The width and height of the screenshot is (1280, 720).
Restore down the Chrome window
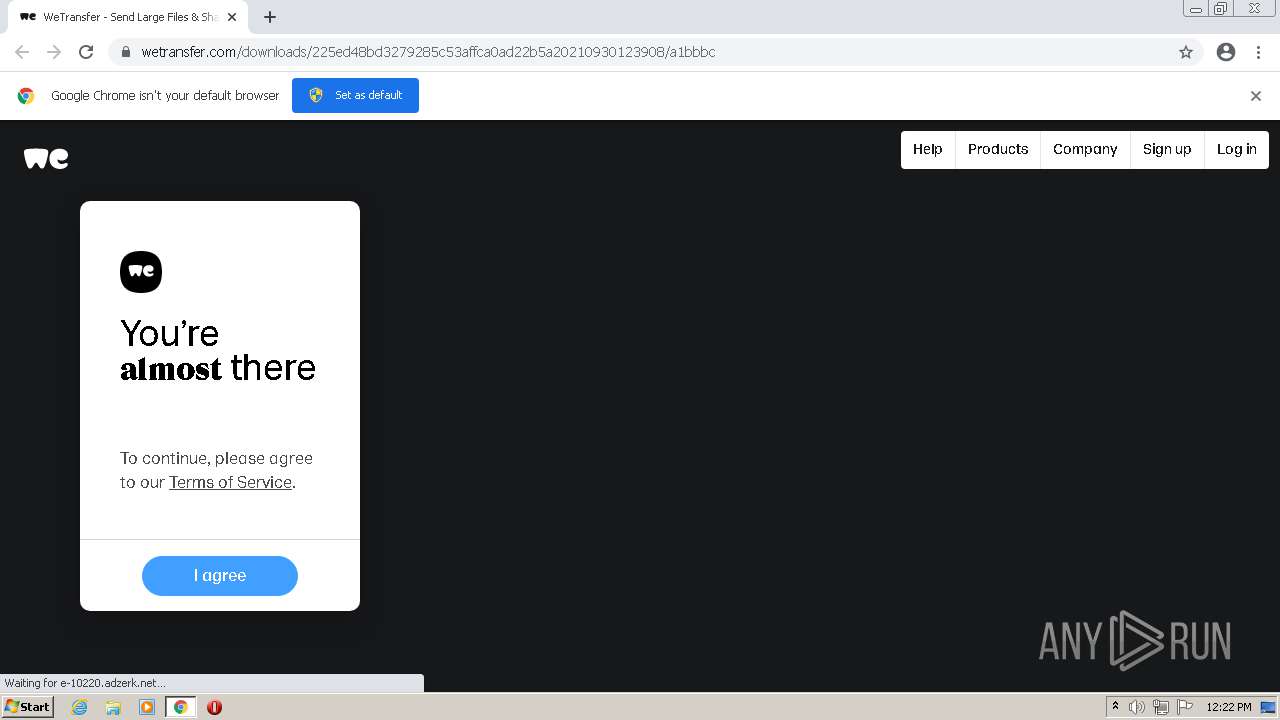pyautogui.click(x=1221, y=8)
